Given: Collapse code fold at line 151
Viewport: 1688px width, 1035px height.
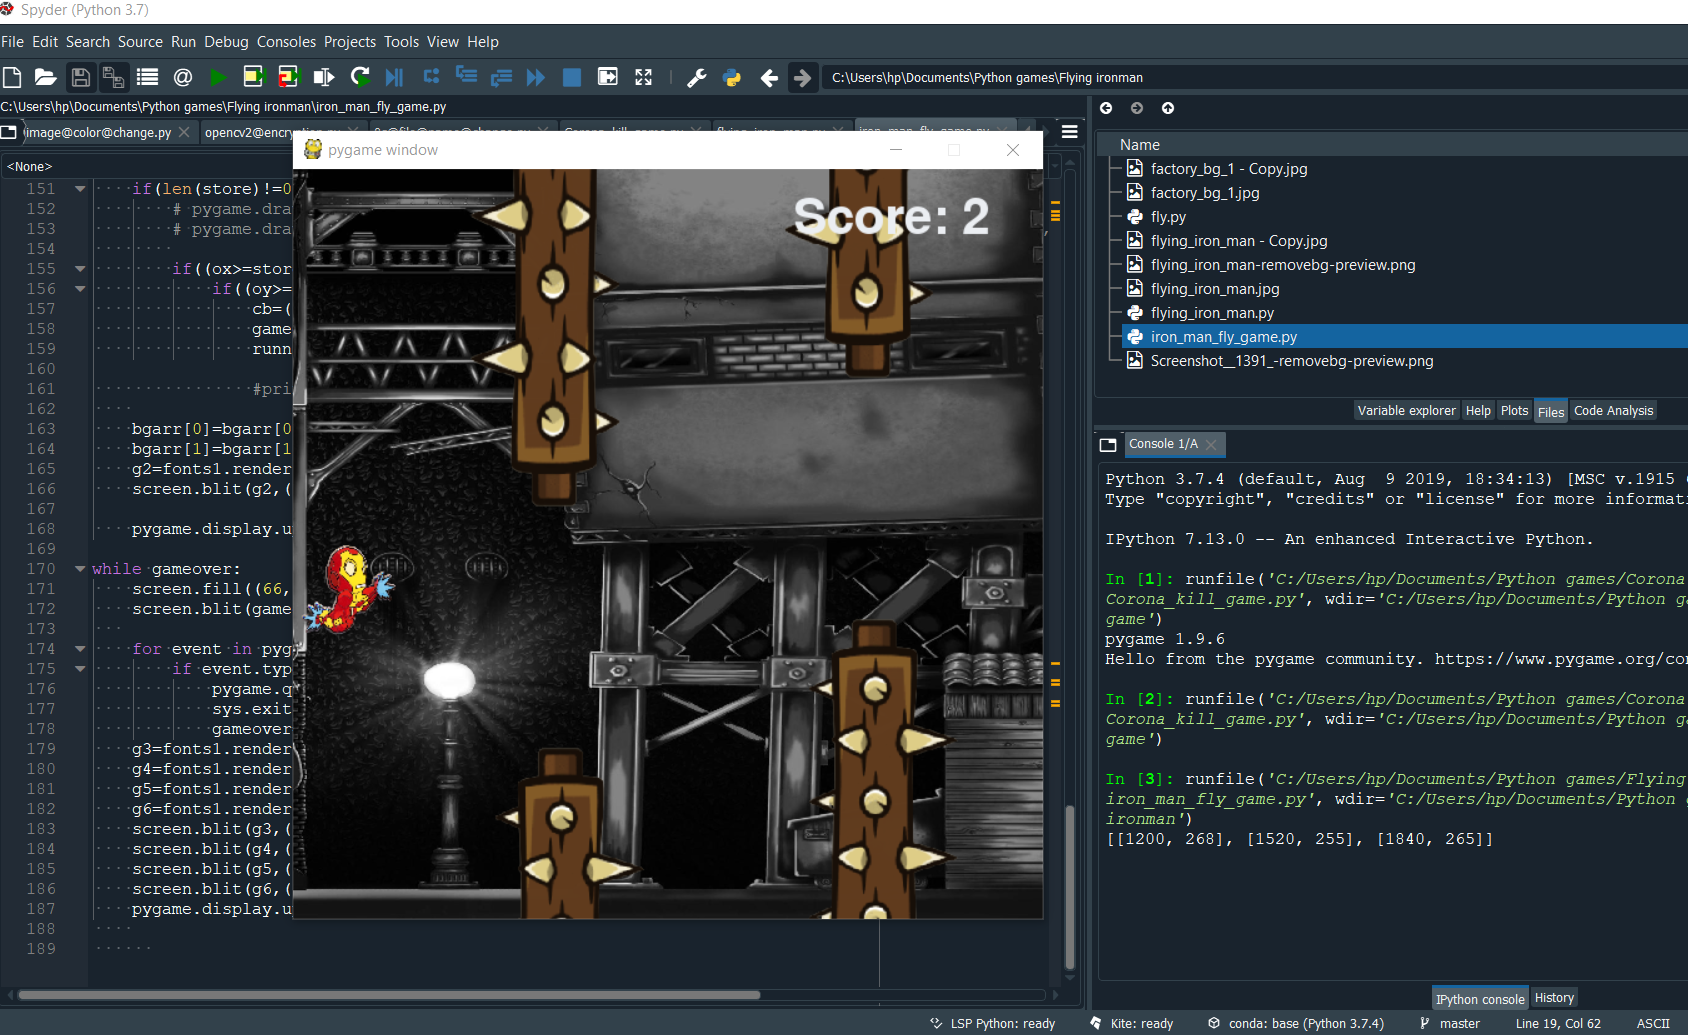Looking at the screenshot, I should pos(80,188).
